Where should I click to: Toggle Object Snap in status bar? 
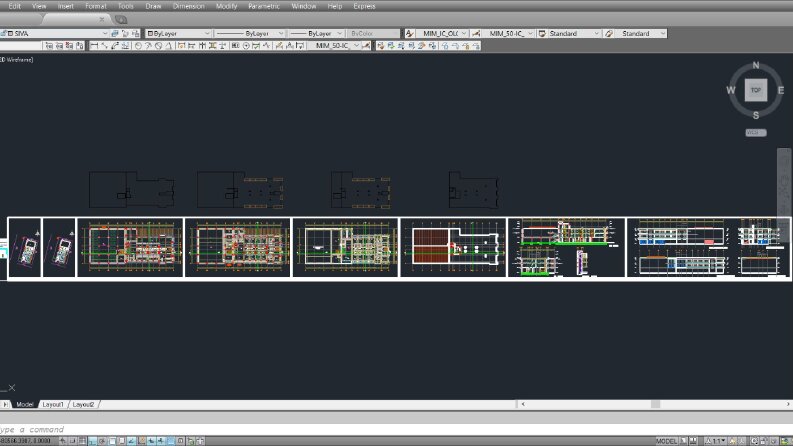click(x=112, y=441)
